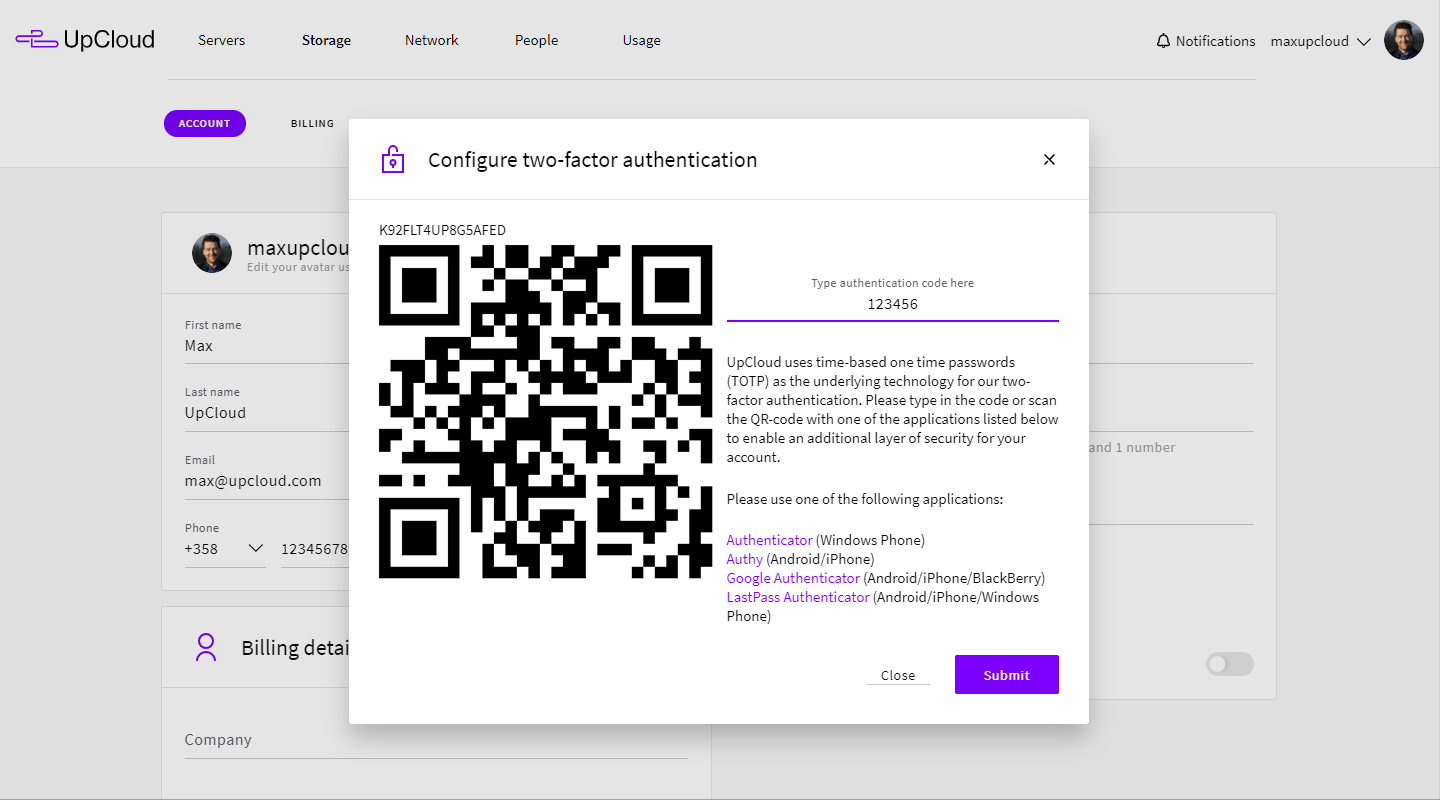This screenshot has width=1440, height=800.
Task: Open the Authenticator (Windows Phone) link
Action: pyautogui.click(x=769, y=540)
